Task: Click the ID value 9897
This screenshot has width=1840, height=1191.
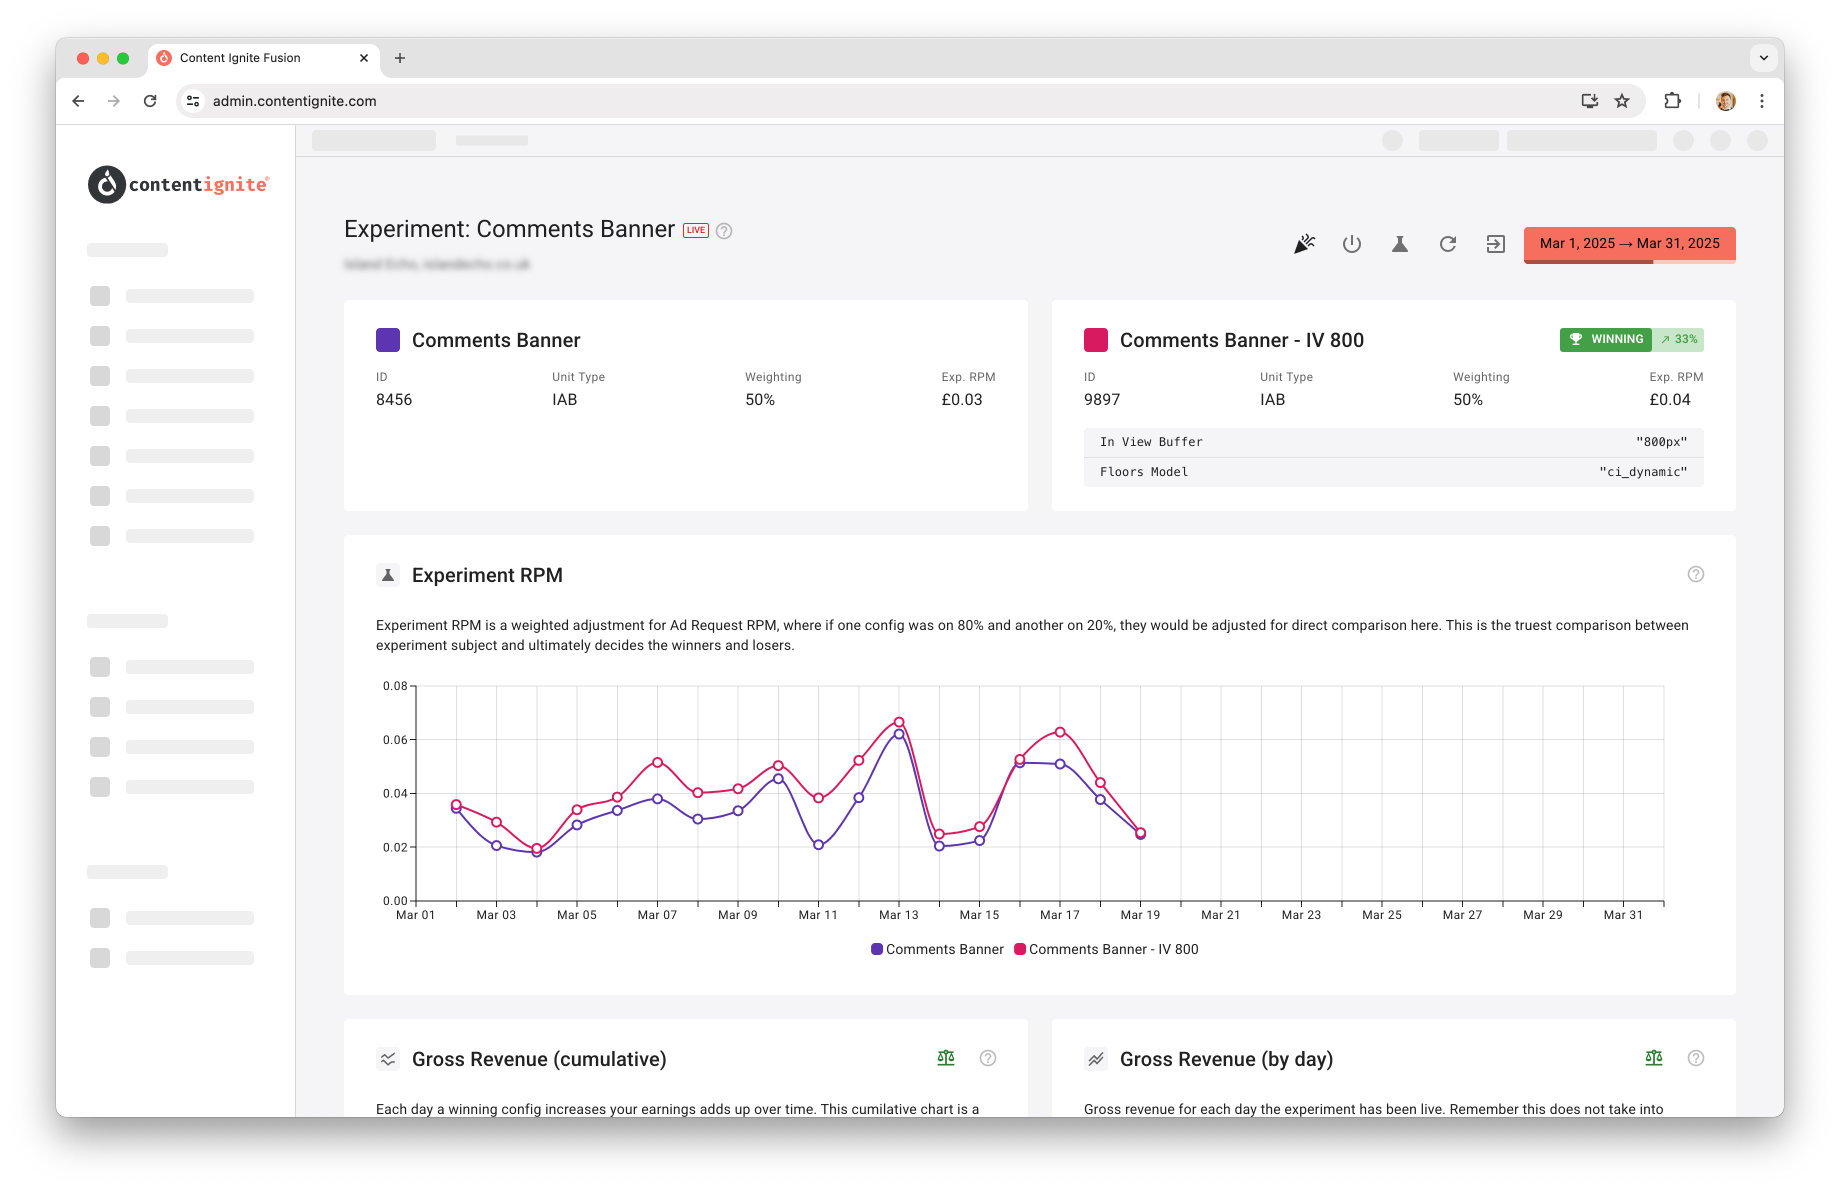Action: 1102,400
